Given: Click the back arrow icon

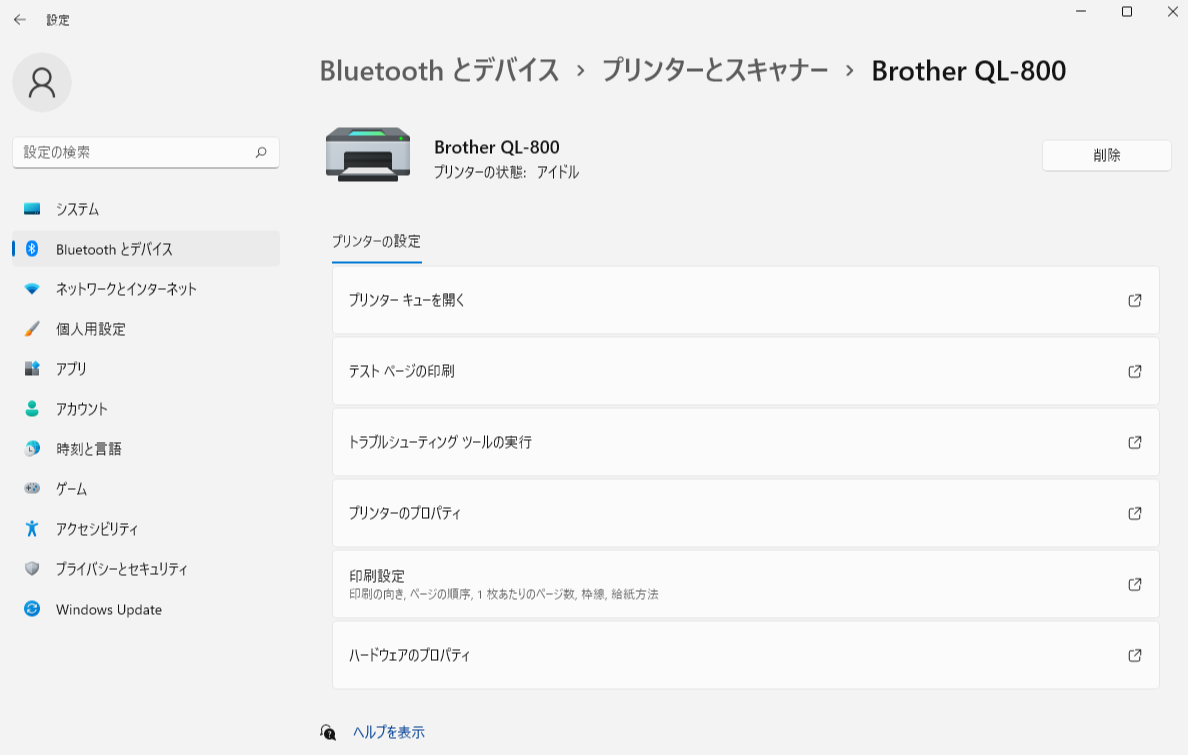Looking at the screenshot, I should [x=20, y=20].
